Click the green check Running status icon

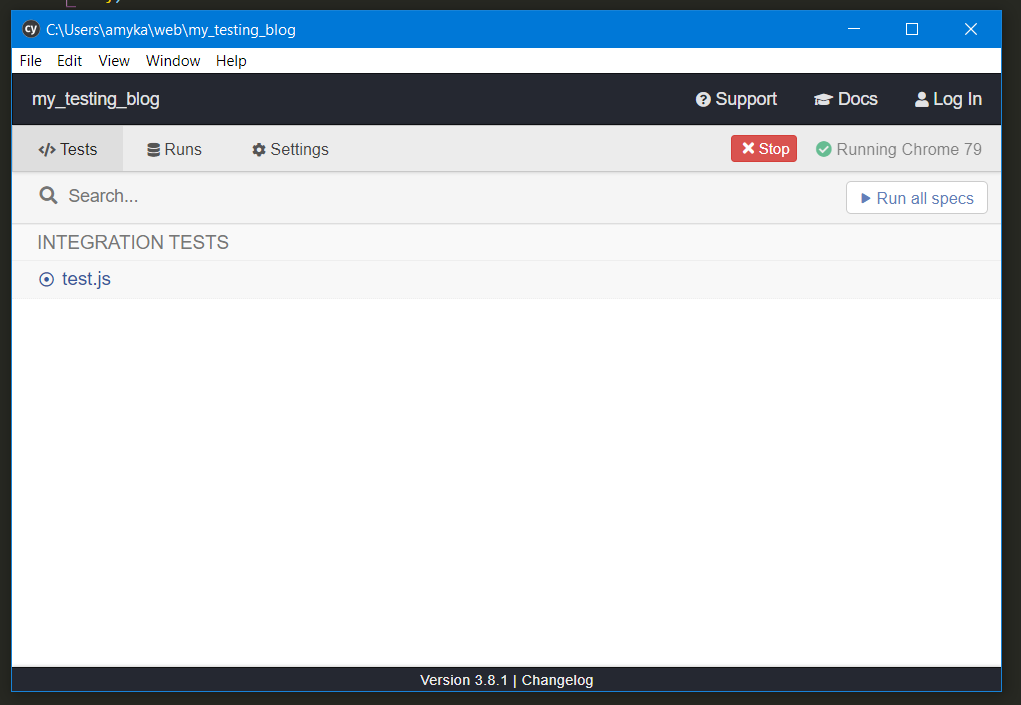click(824, 149)
